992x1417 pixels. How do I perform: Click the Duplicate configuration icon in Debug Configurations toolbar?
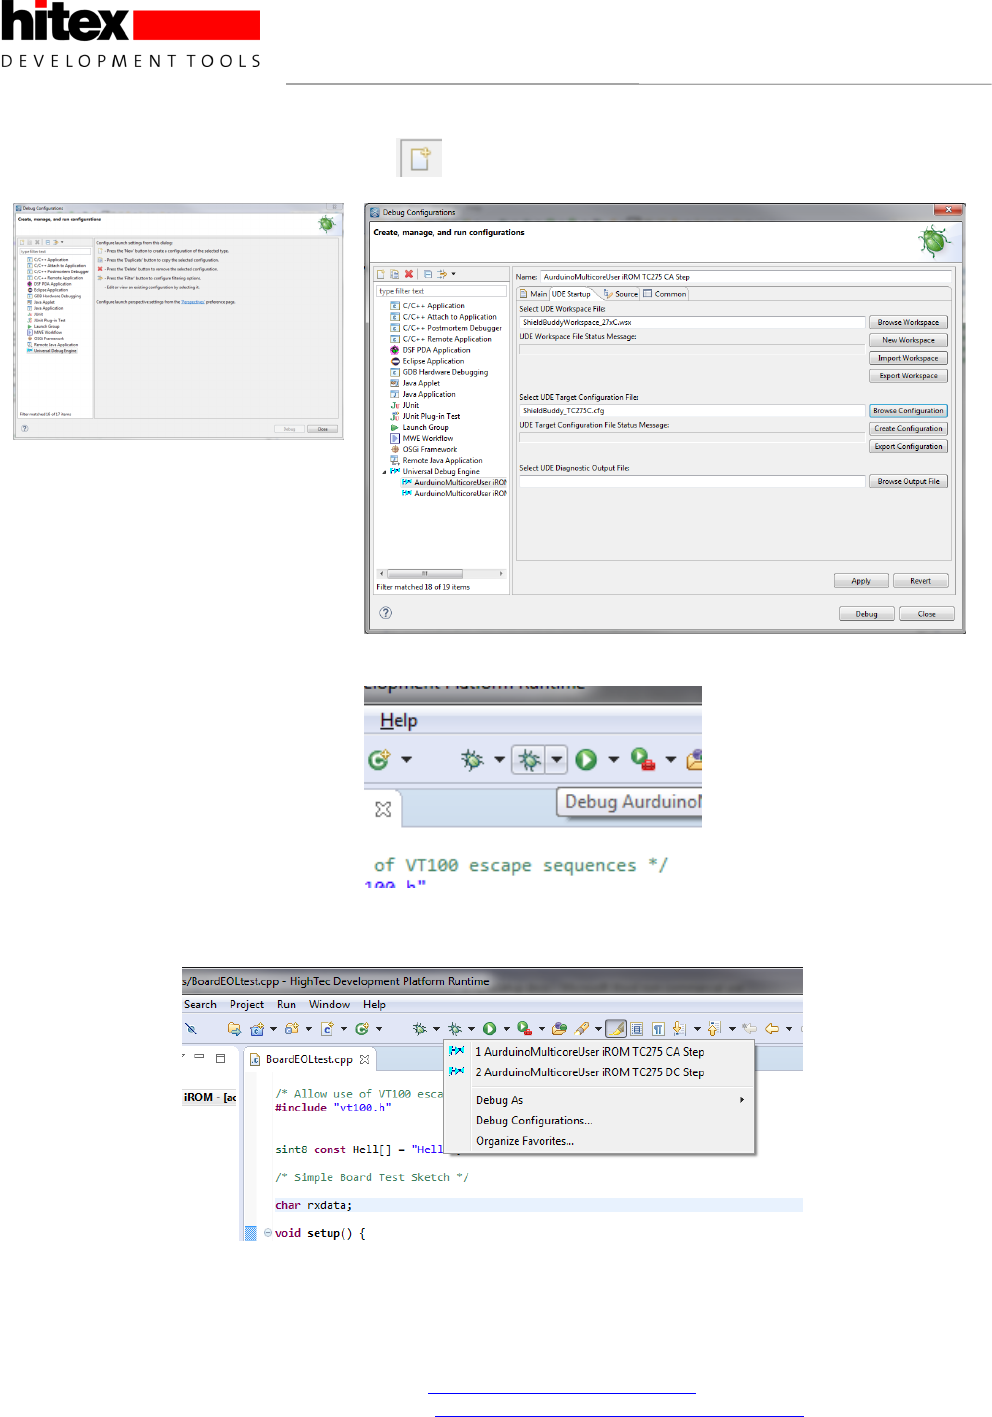pyautogui.click(x=394, y=273)
